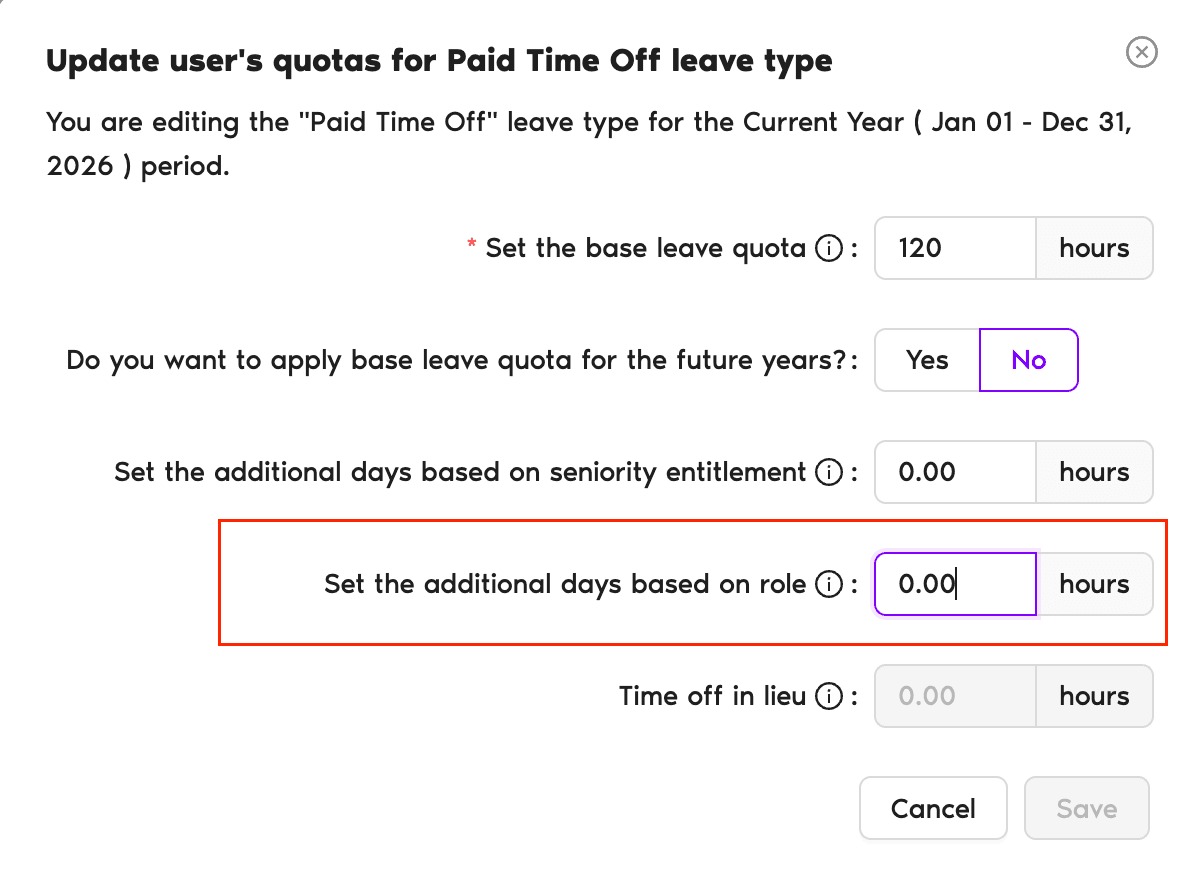Click the "Set the base leave quota" label
This screenshot has height=870, width=1190.
(x=645, y=248)
